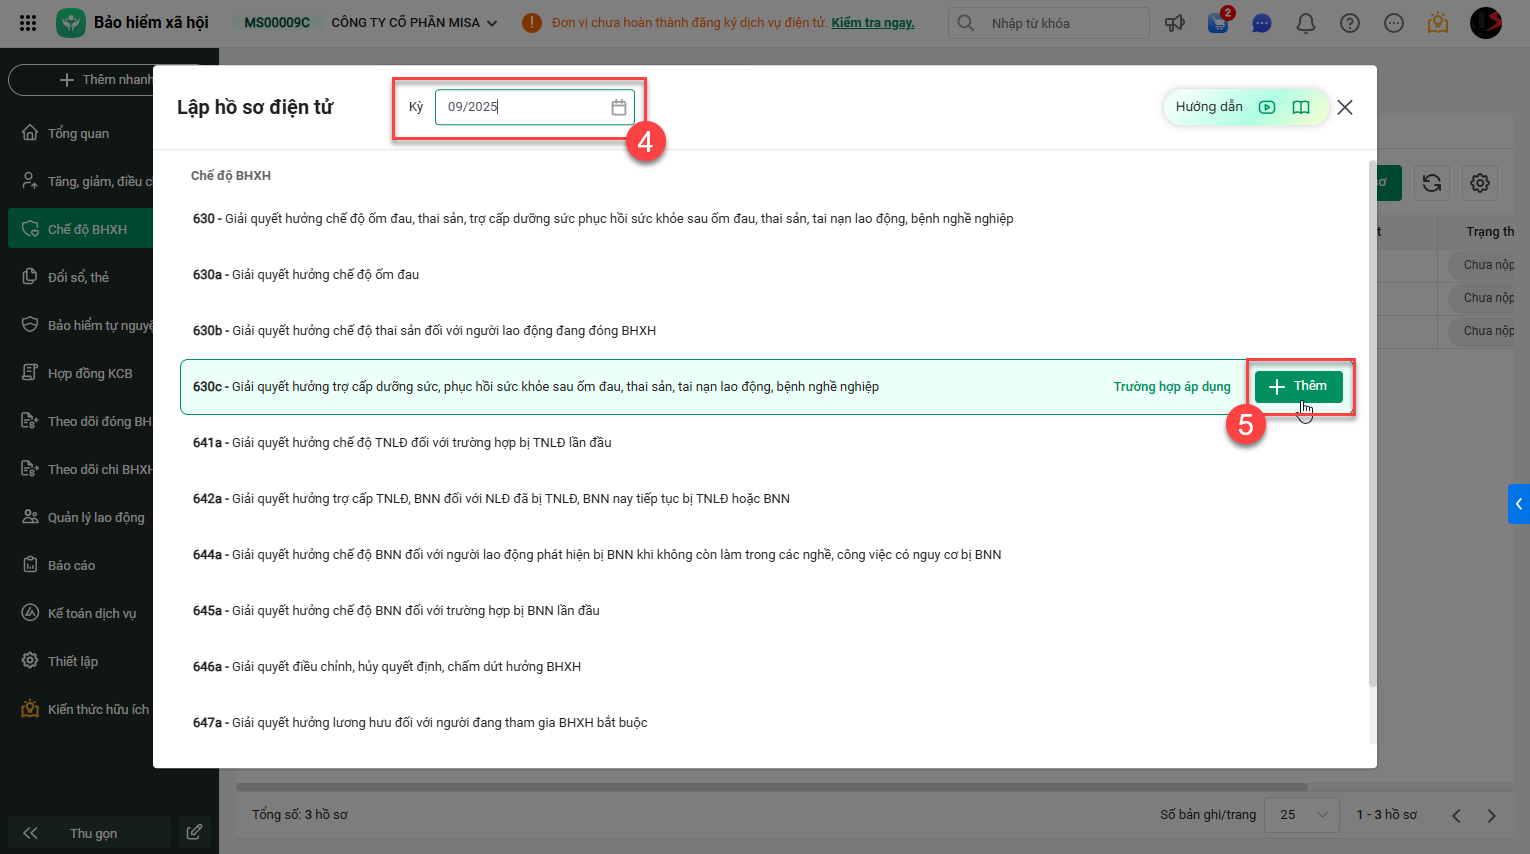This screenshot has height=854, width=1530.
Task: Open Bảo hiểm tự nguyện sidebar item
Action: [x=80, y=325]
